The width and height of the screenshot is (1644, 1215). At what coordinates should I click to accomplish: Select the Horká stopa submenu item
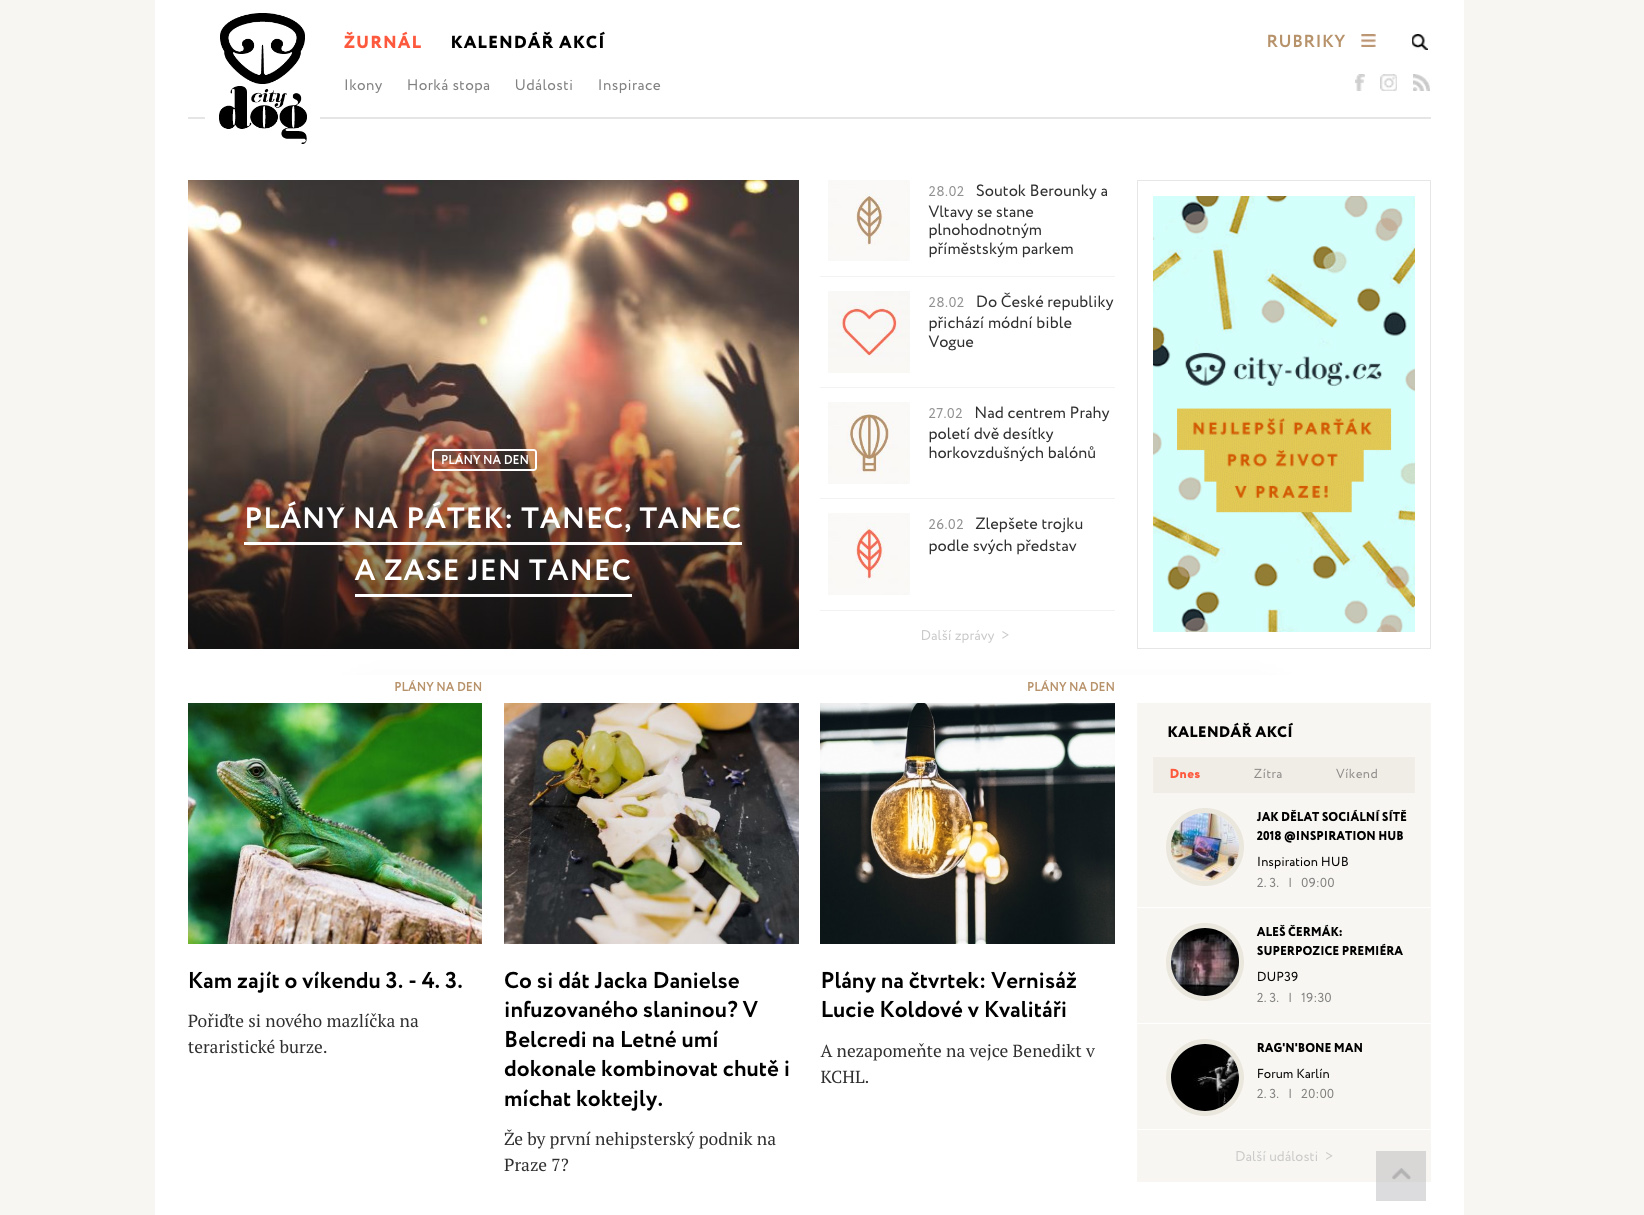pos(448,85)
